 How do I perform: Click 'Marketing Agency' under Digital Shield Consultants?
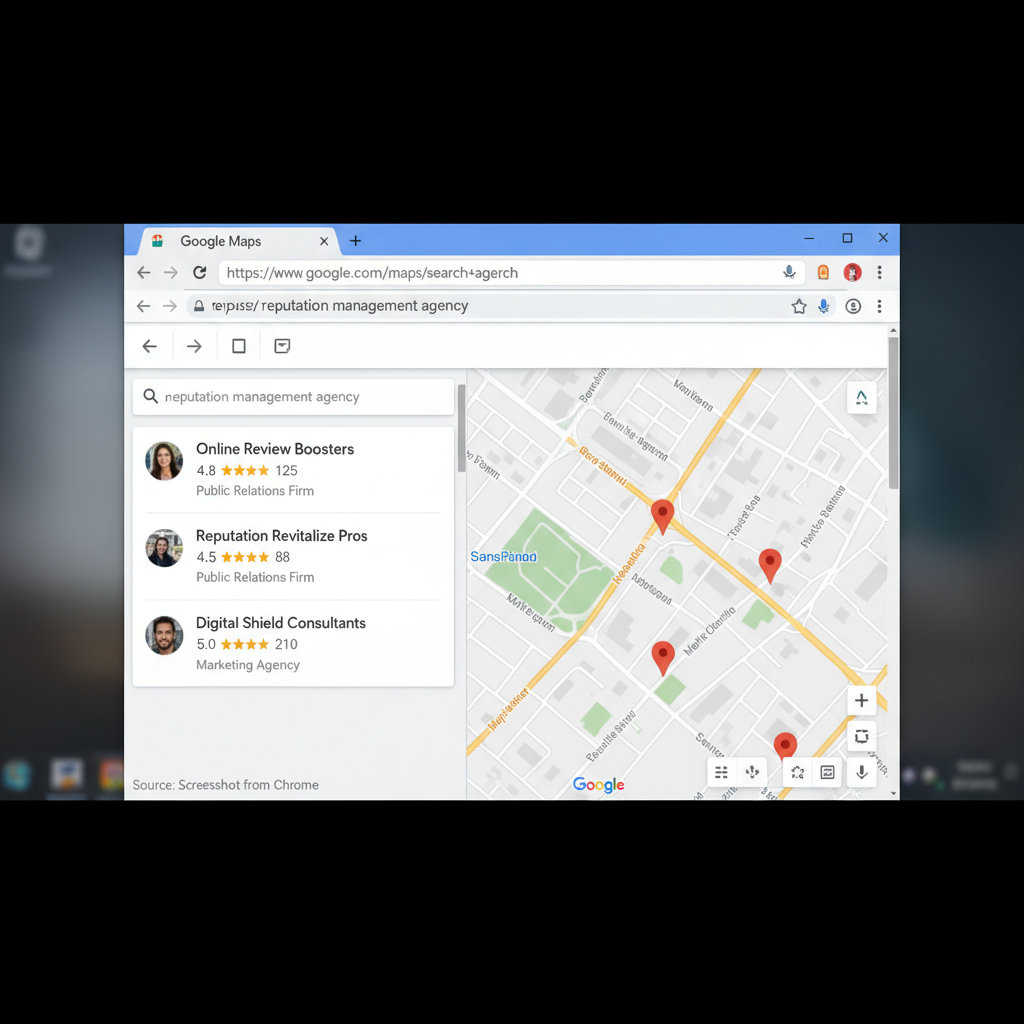(x=248, y=665)
